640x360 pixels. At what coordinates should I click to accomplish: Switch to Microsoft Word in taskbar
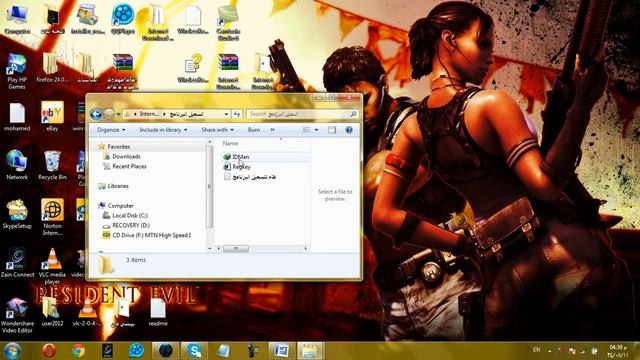[281, 351]
